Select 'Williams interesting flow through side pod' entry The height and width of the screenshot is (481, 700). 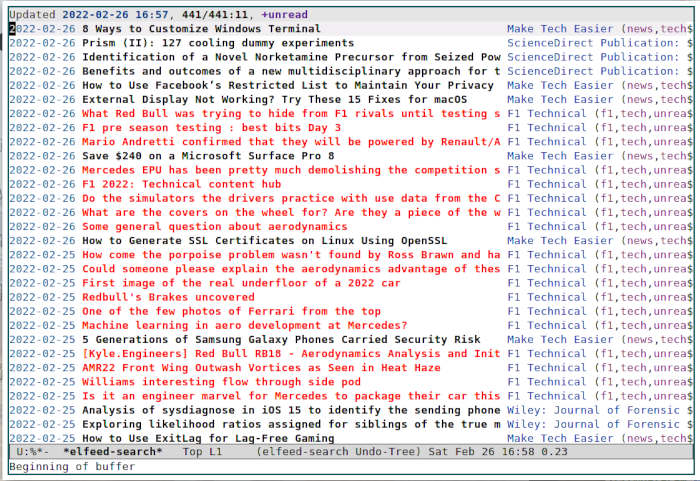tap(221, 382)
